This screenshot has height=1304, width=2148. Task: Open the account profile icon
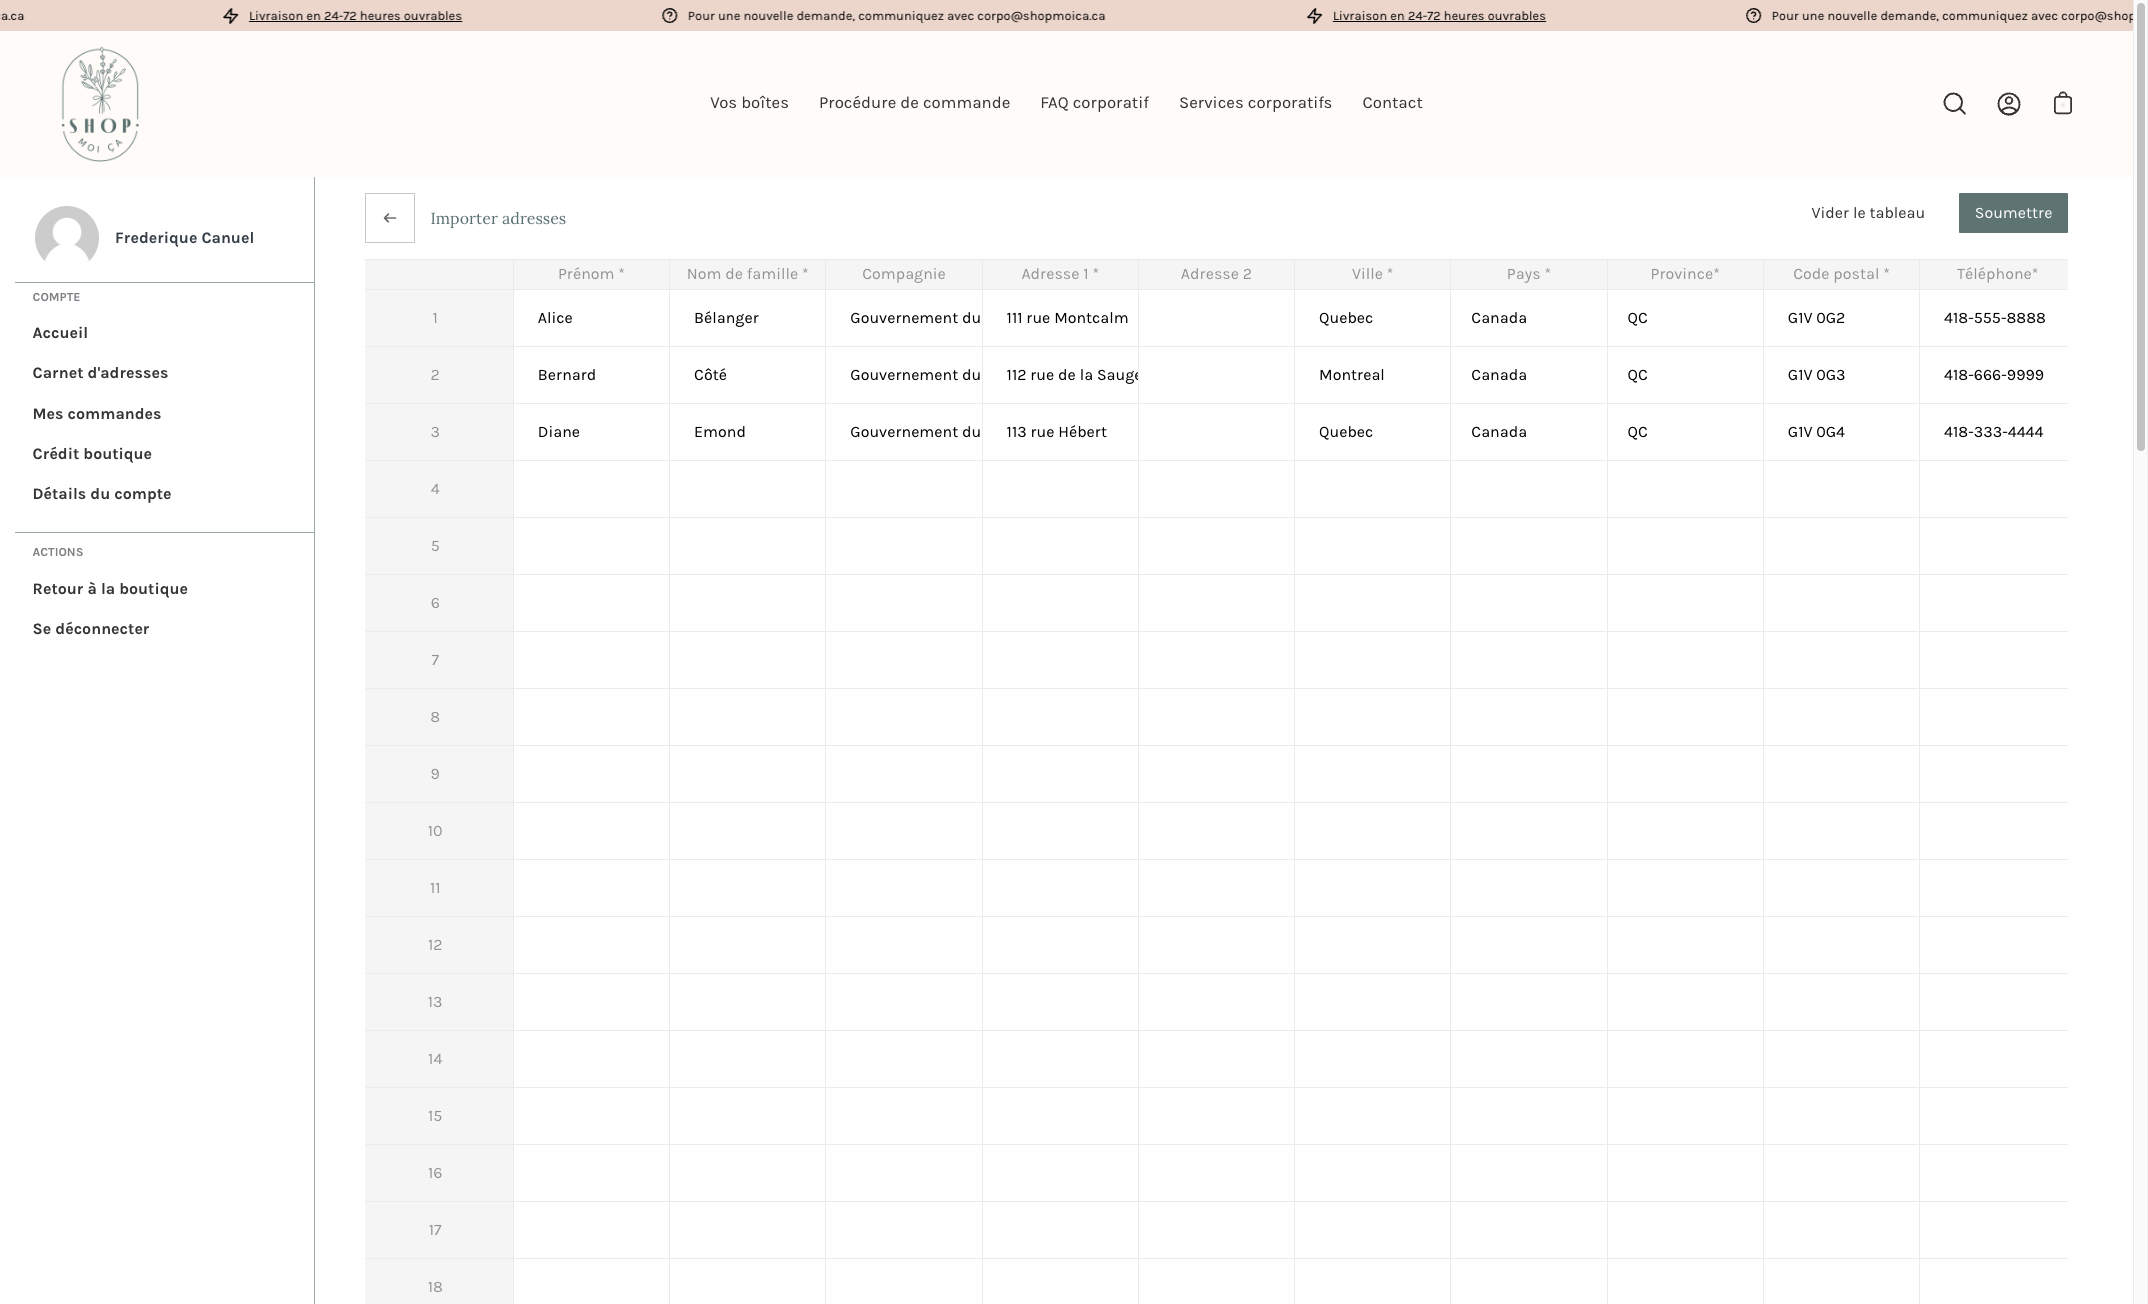[x=2008, y=104]
